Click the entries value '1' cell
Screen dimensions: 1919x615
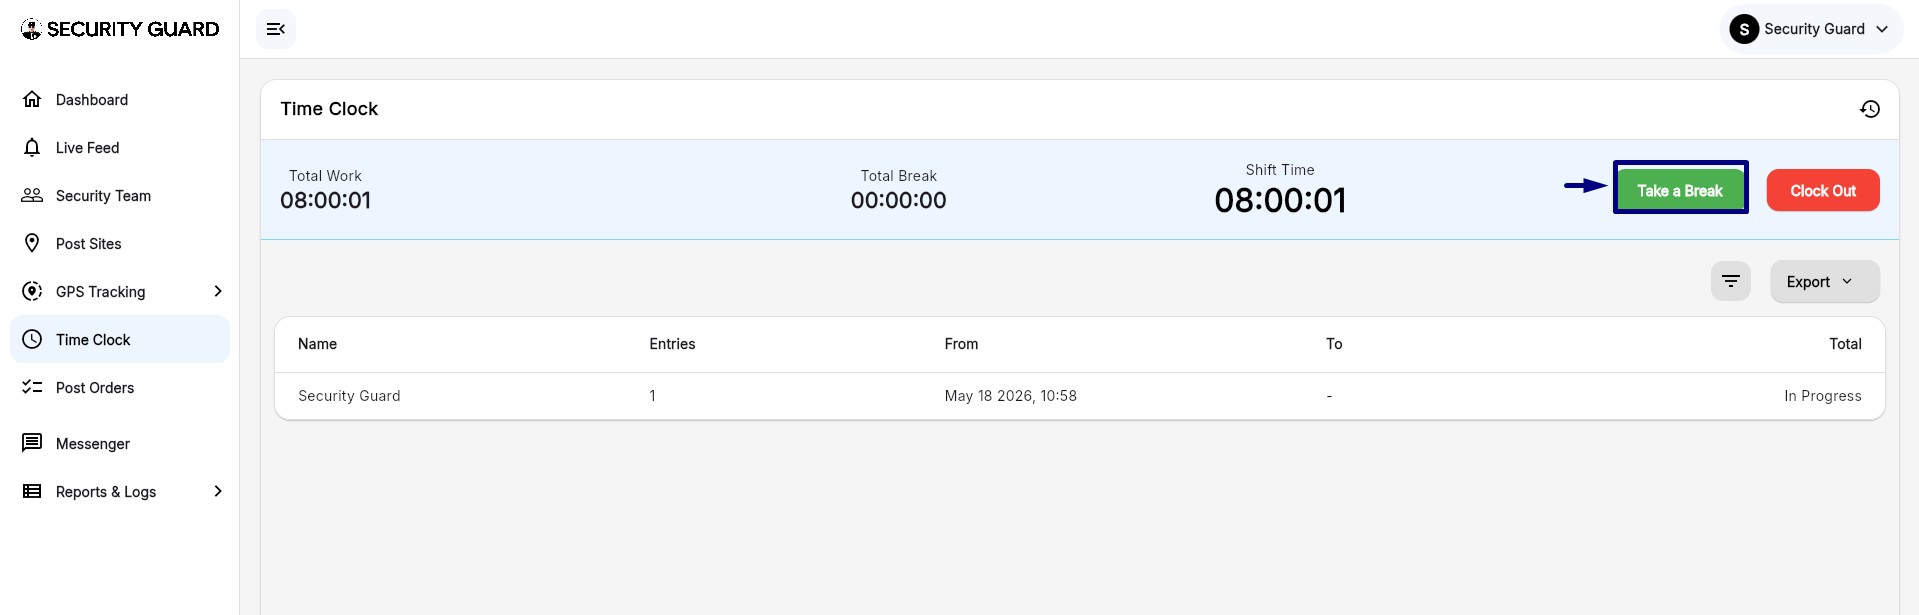[x=653, y=396]
